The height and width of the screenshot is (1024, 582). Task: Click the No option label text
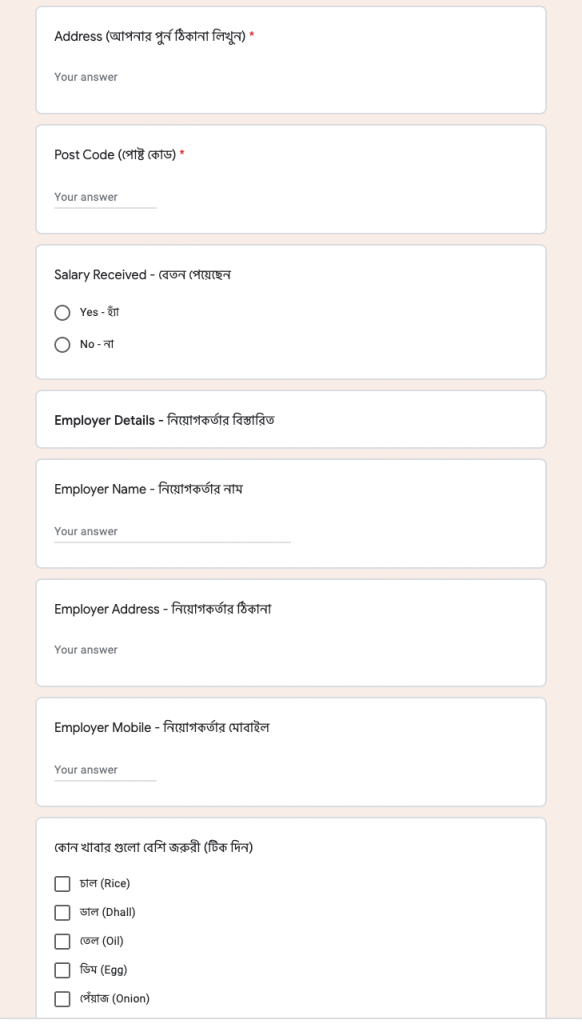[97, 344]
